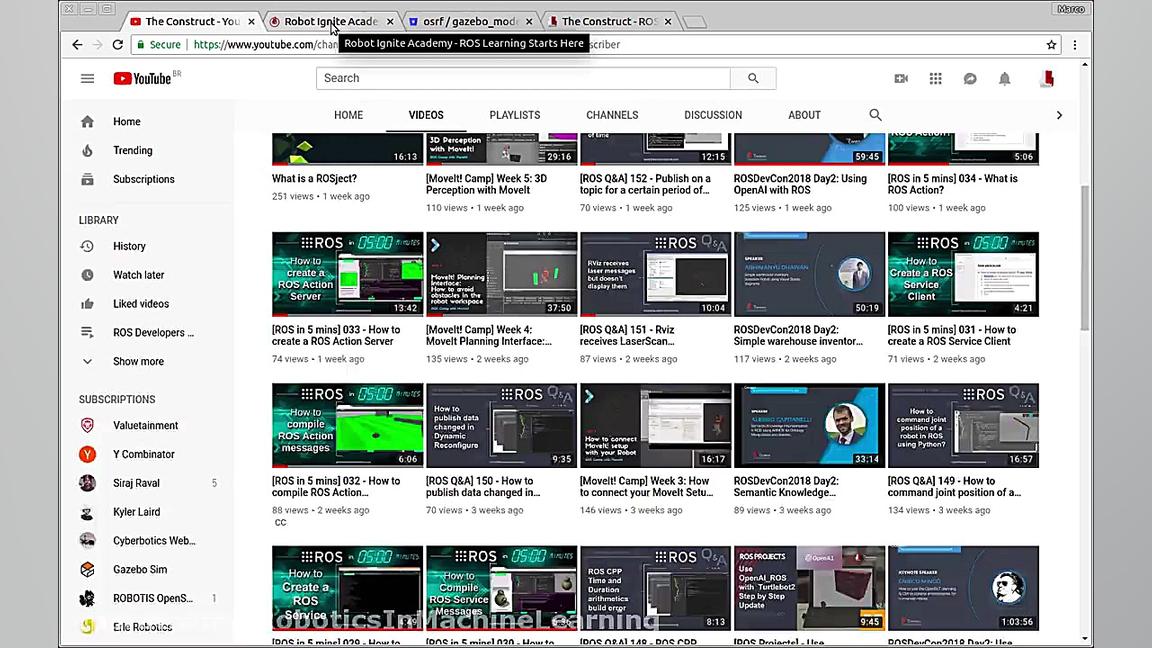Switch to osrf / gazebo_models browser tab
Image resolution: width=1152 pixels, height=648 pixels.
tap(470, 21)
